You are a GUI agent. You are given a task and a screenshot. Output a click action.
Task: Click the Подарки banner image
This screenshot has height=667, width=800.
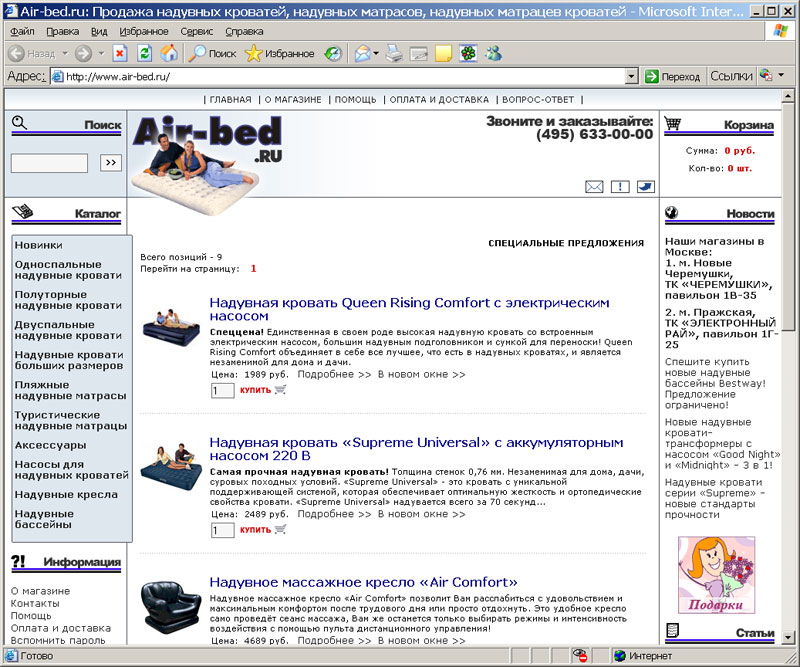(x=716, y=575)
